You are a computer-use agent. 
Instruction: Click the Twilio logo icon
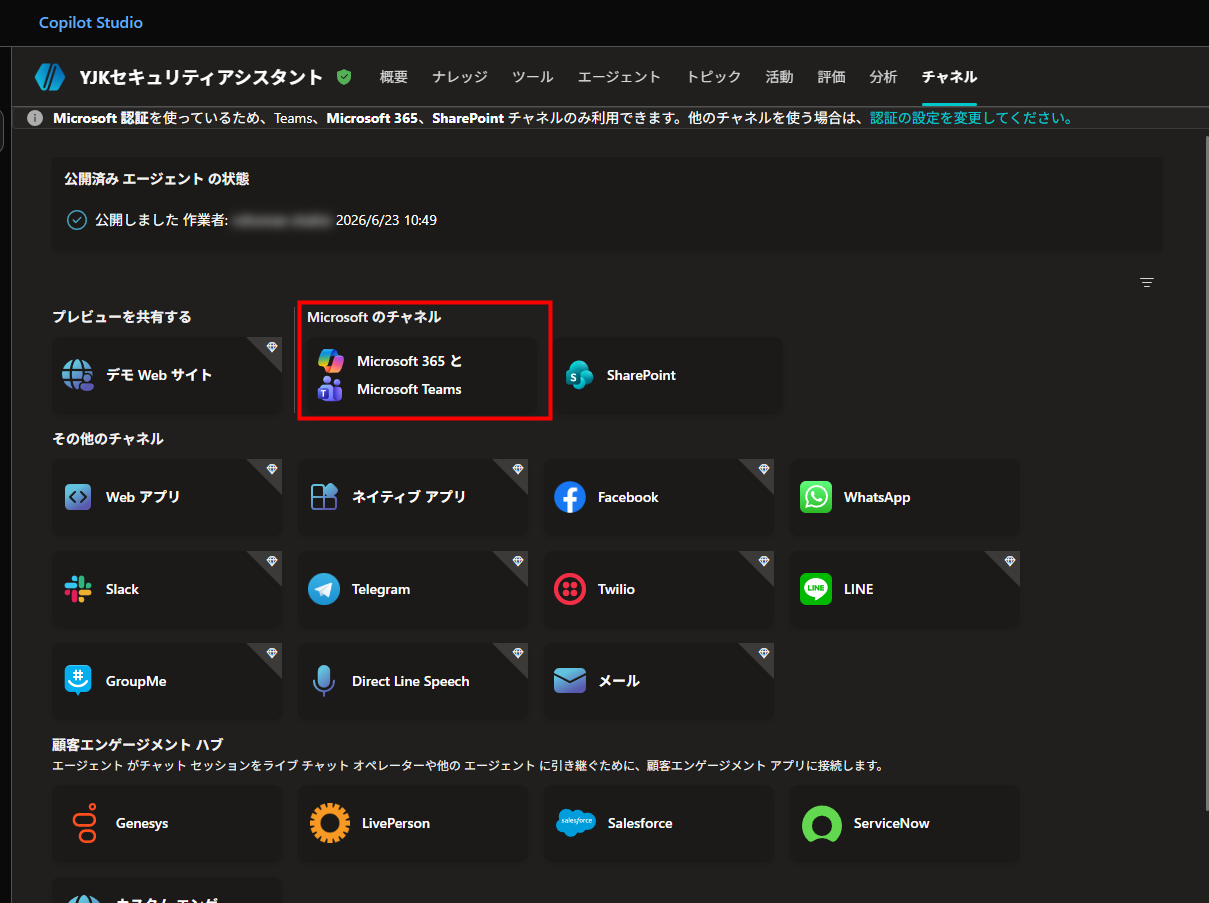tap(570, 589)
